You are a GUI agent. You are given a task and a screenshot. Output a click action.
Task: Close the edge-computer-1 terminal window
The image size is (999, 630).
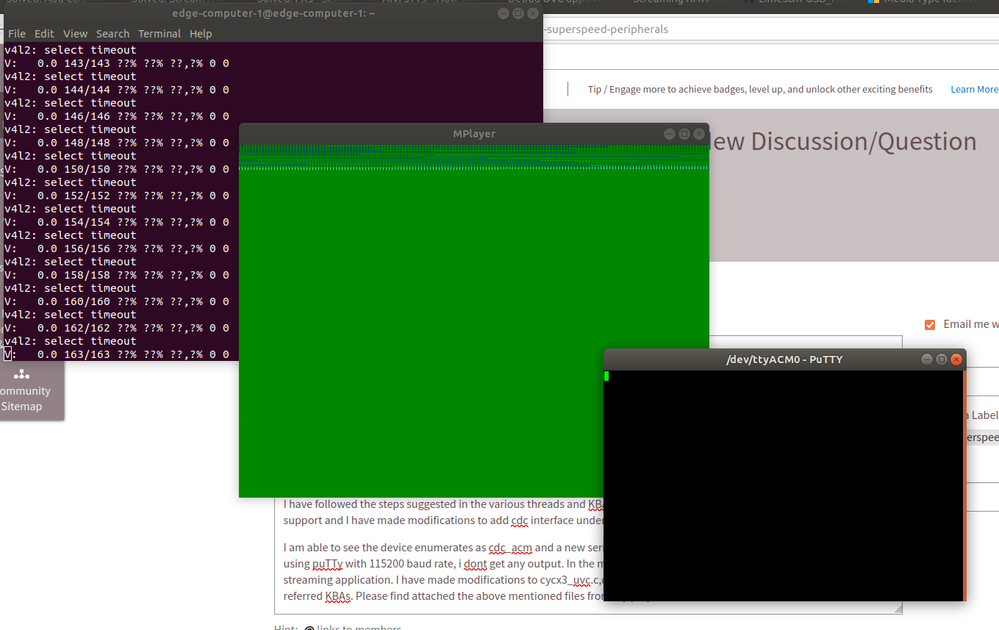(x=533, y=13)
